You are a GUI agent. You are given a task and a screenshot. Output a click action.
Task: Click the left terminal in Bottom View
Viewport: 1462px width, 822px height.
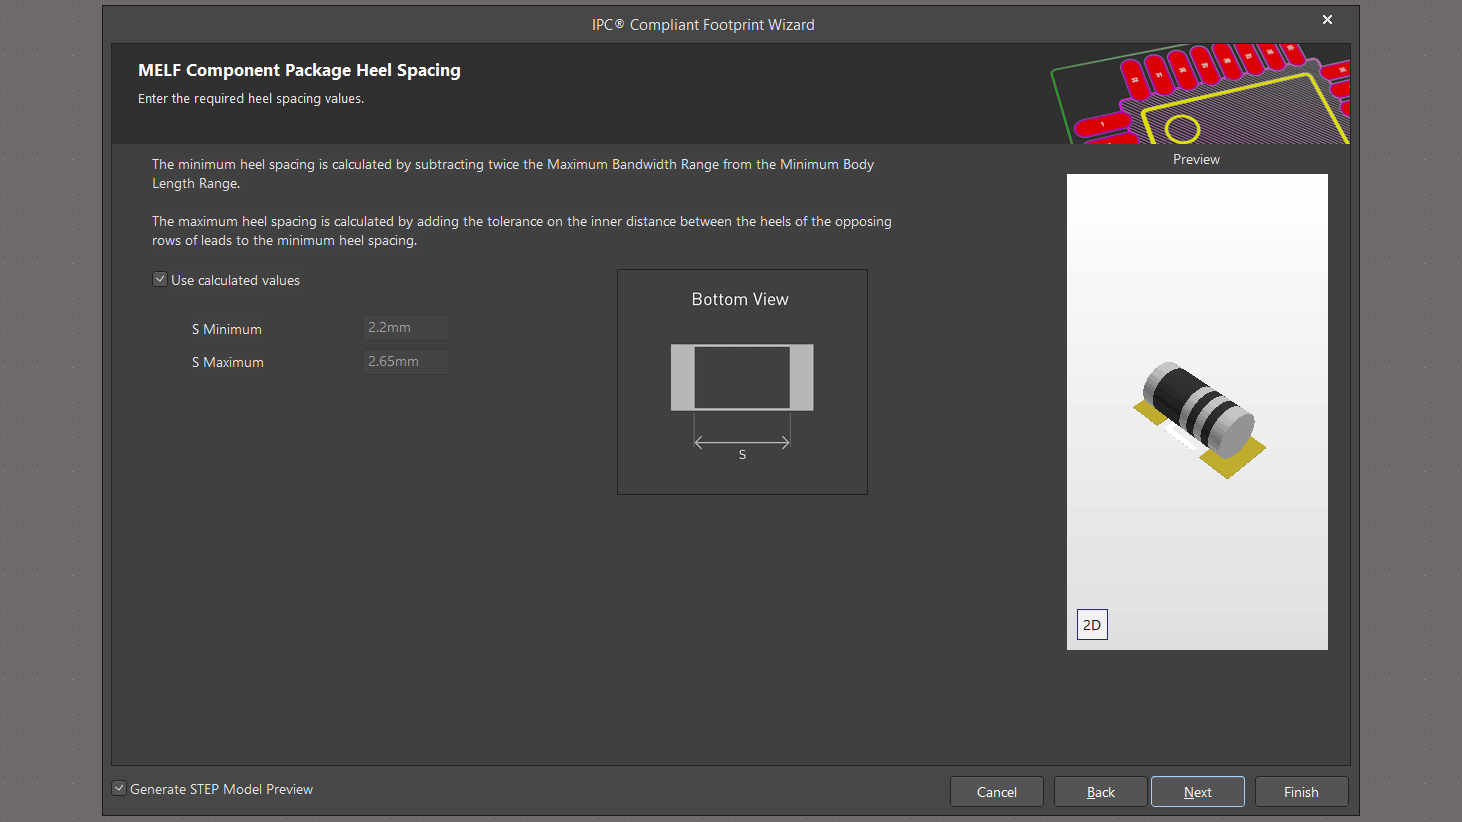point(682,377)
